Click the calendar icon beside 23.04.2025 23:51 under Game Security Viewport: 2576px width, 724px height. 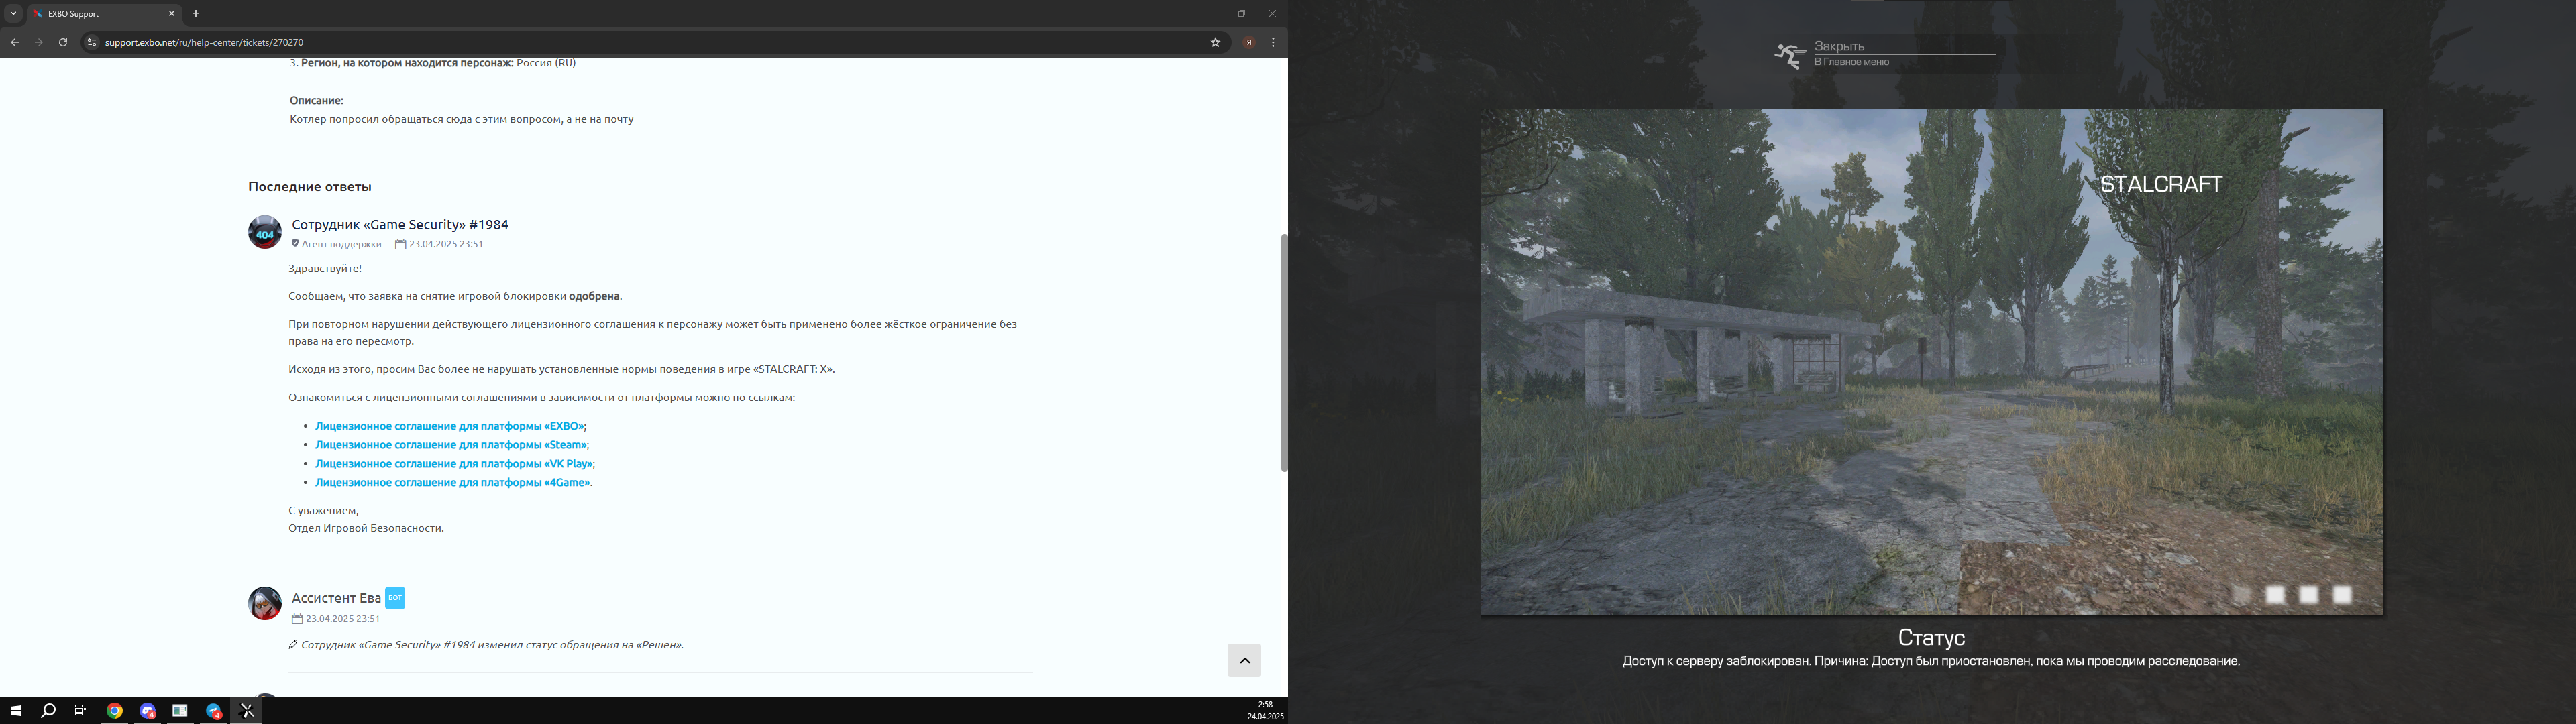click(x=400, y=244)
